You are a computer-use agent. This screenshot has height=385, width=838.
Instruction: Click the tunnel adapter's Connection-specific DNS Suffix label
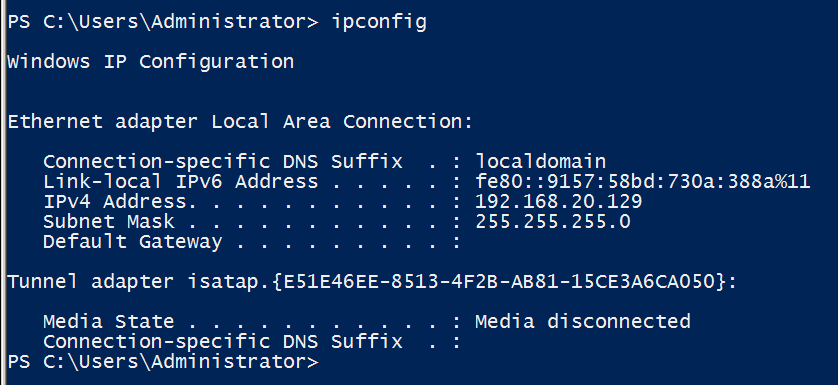[222, 341]
